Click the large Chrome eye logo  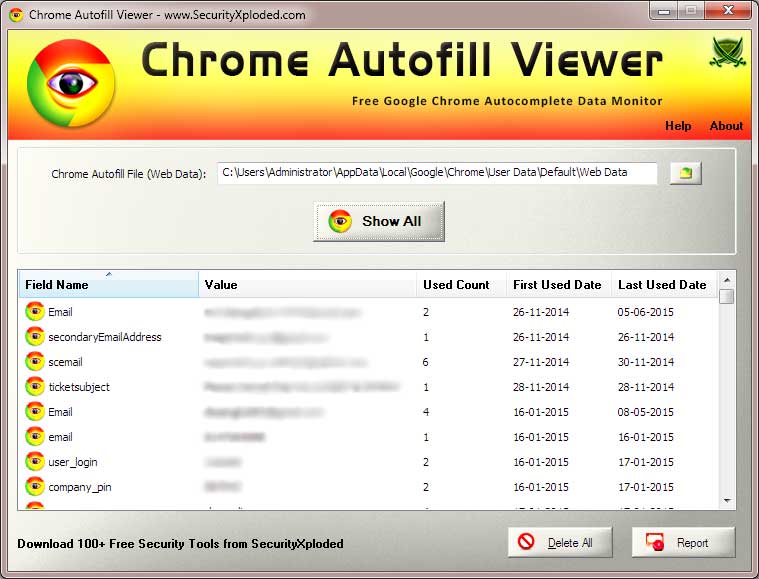tap(70, 83)
